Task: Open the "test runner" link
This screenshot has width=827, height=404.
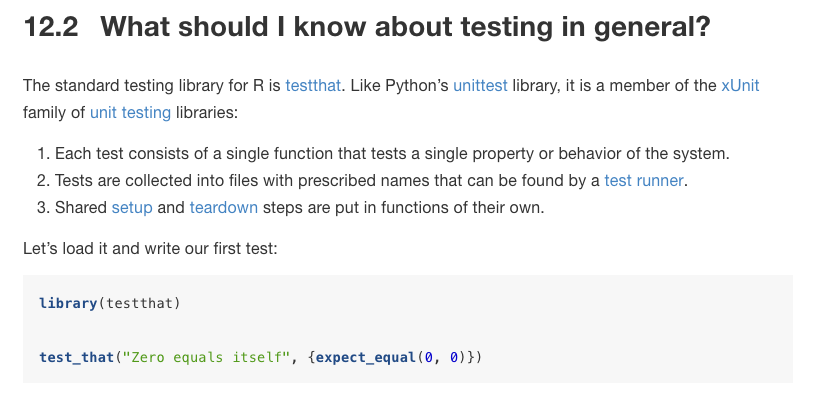Action: [x=646, y=181]
